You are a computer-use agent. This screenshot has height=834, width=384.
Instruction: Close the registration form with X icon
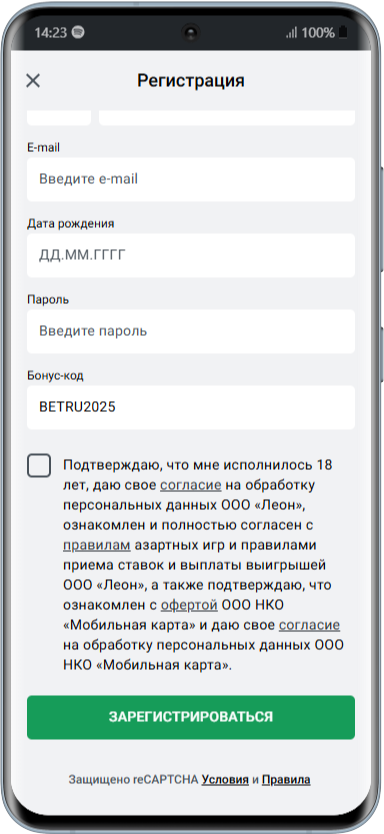pos(33,81)
